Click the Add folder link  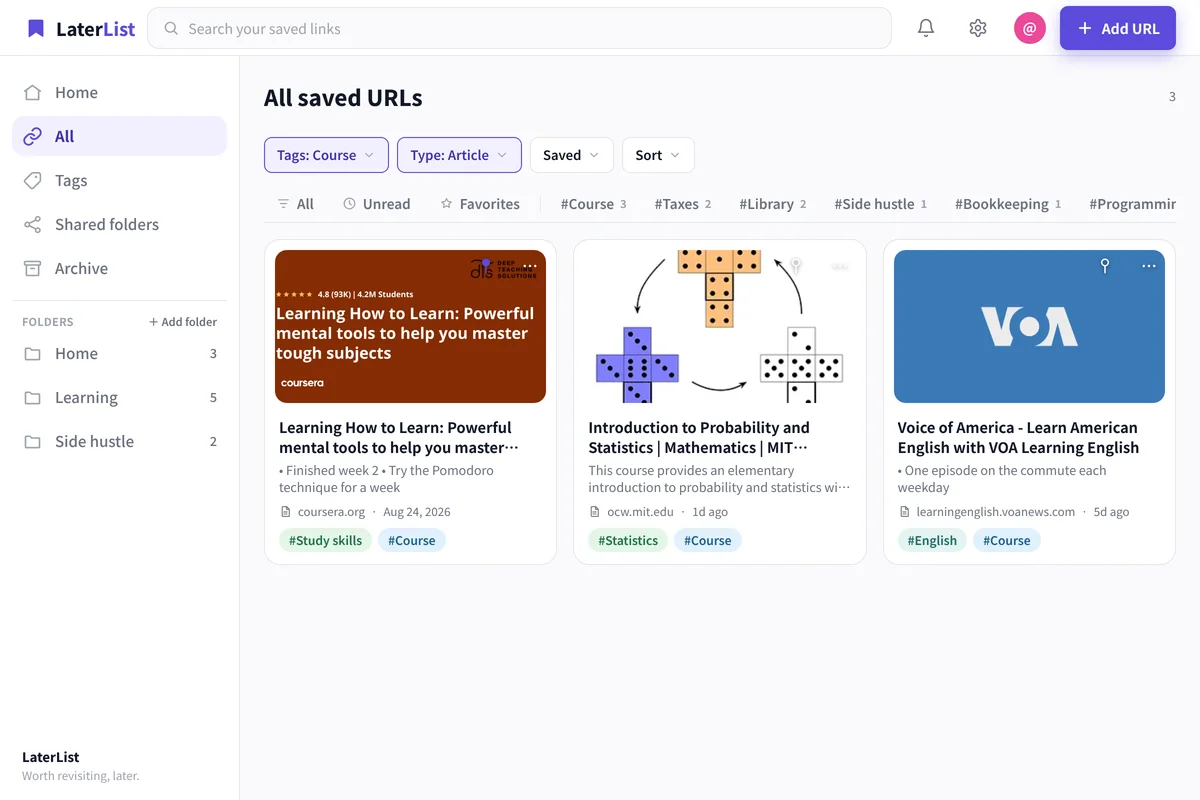click(x=183, y=322)
